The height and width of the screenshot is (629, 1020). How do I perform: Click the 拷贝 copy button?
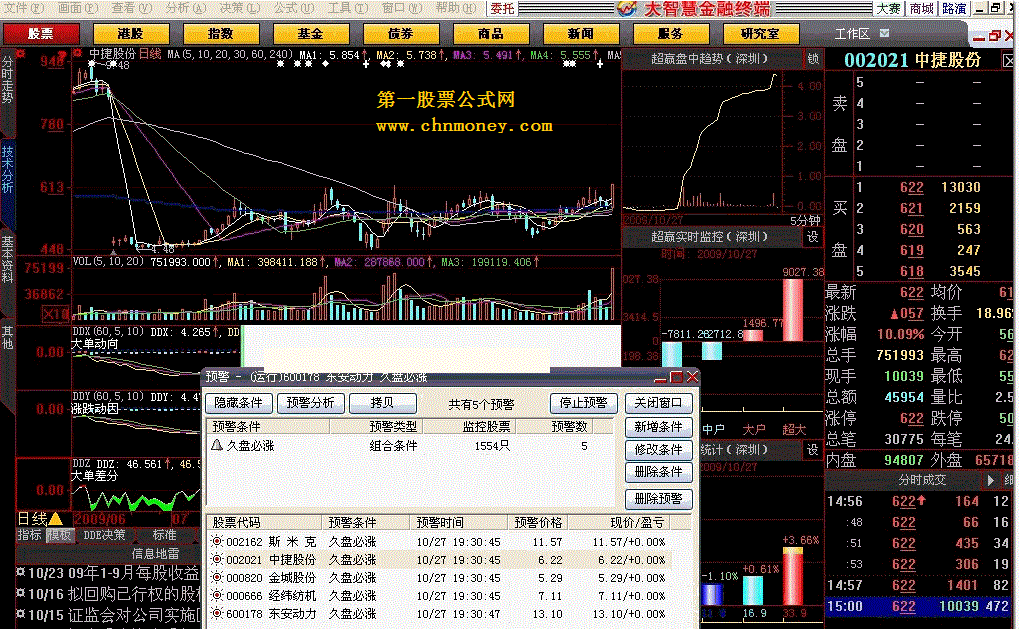click(382, 403)
